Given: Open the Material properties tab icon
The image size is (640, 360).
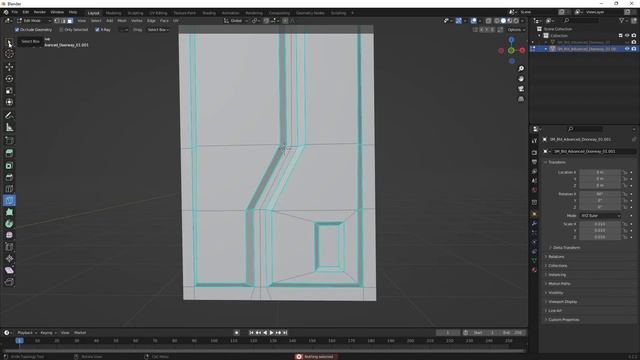Looking at the screenshot, I should (534, 270).
